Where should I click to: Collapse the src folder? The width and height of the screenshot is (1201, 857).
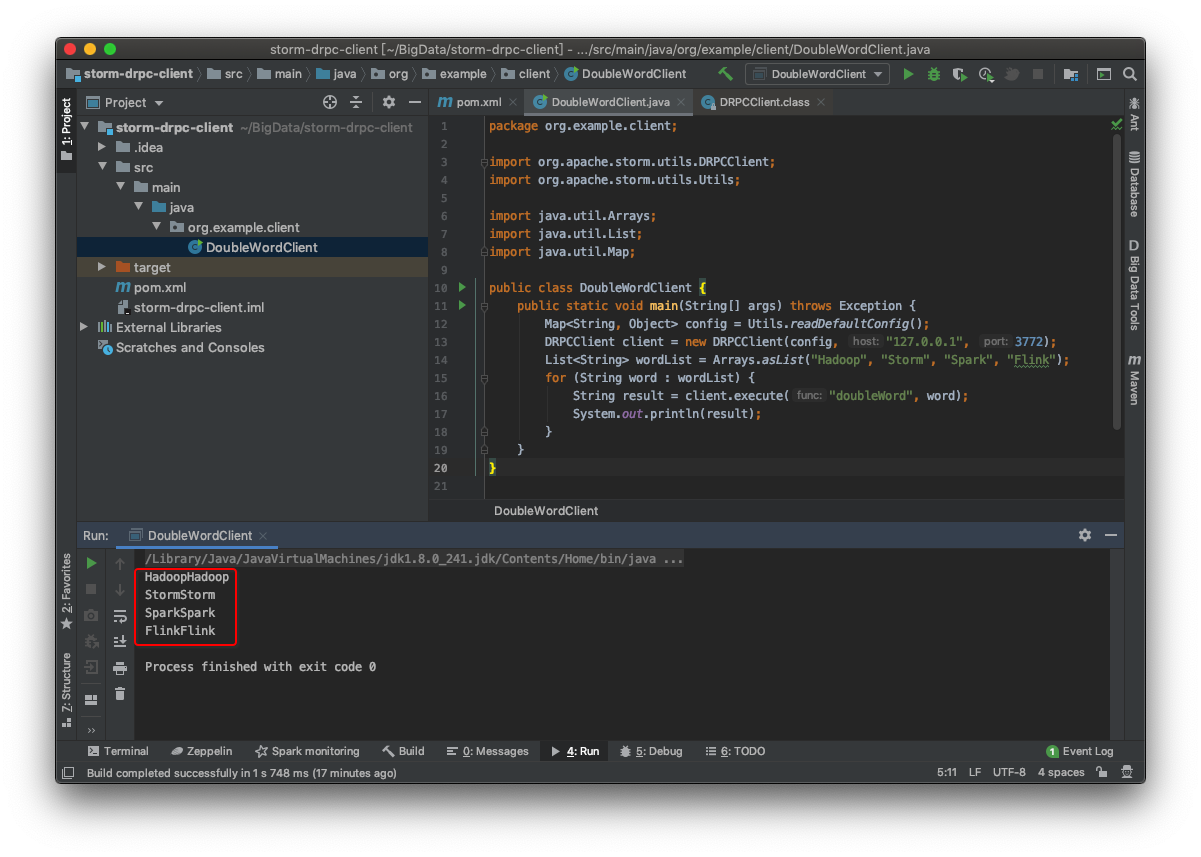pos(102,167)
